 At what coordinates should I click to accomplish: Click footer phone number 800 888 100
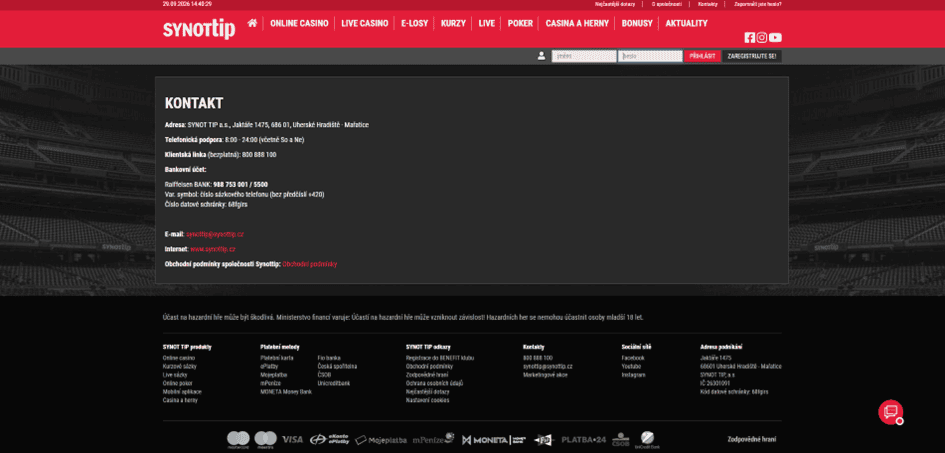point(538,358)
